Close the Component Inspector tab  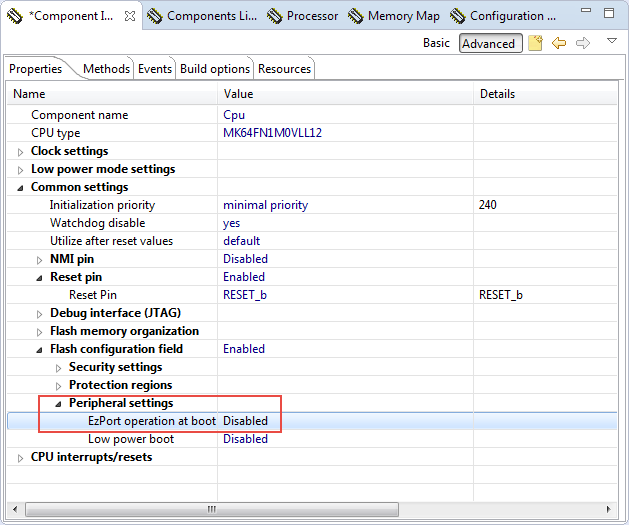[x=131, y=16]
